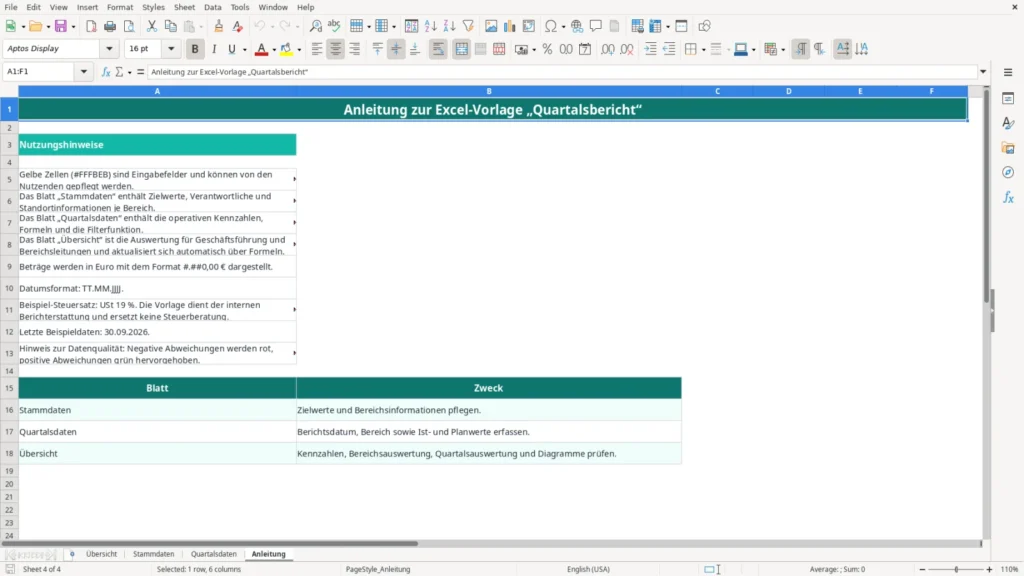The height and width of the screenshot is (576, 1024).
Task: Open the Format menu
Action: click(x=120, y=7)
